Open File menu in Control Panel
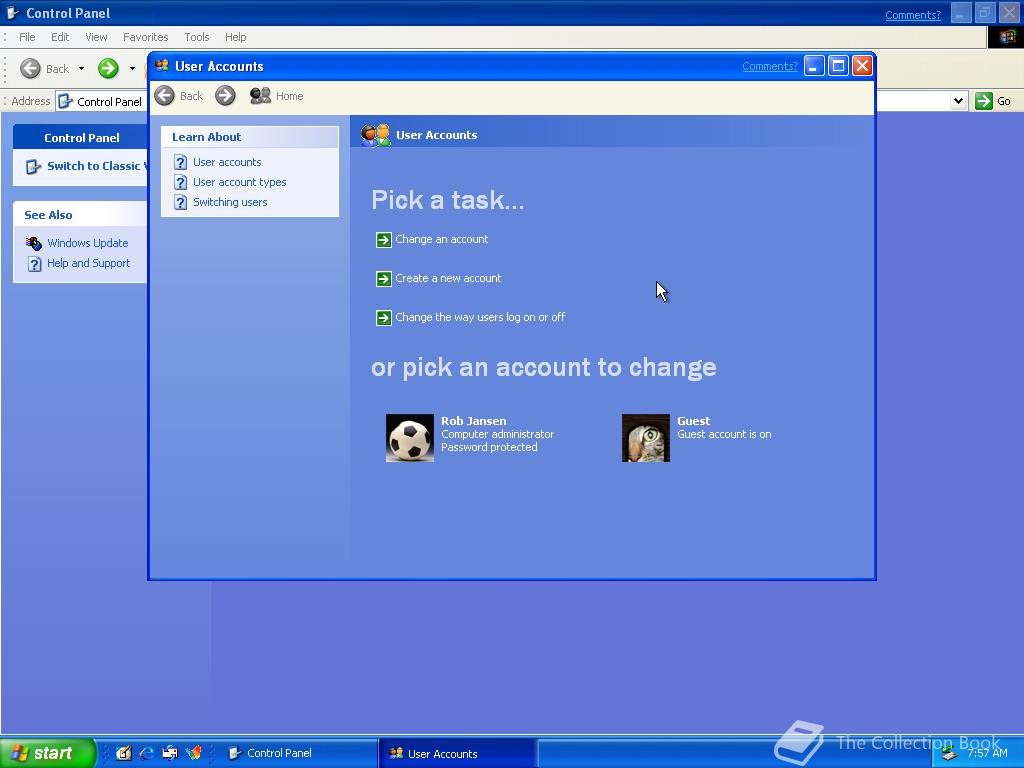 click(27, 37)
